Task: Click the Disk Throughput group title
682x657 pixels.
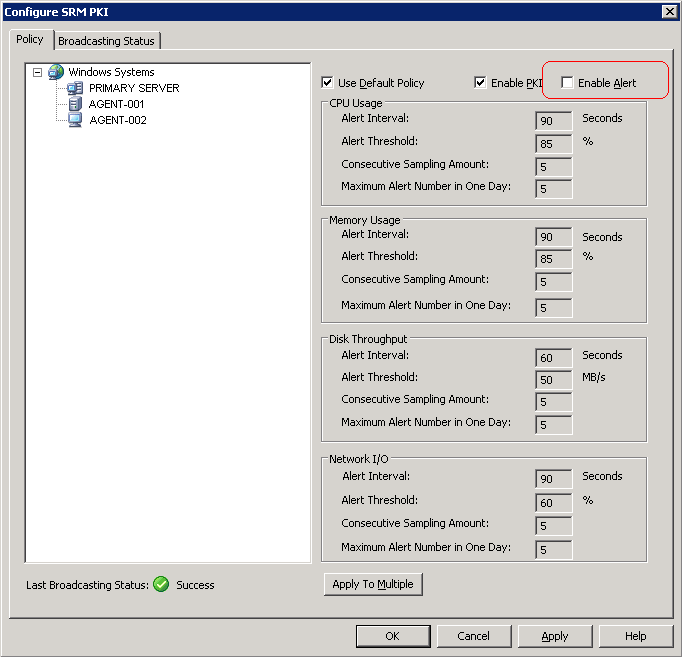Action: point(368,339)
